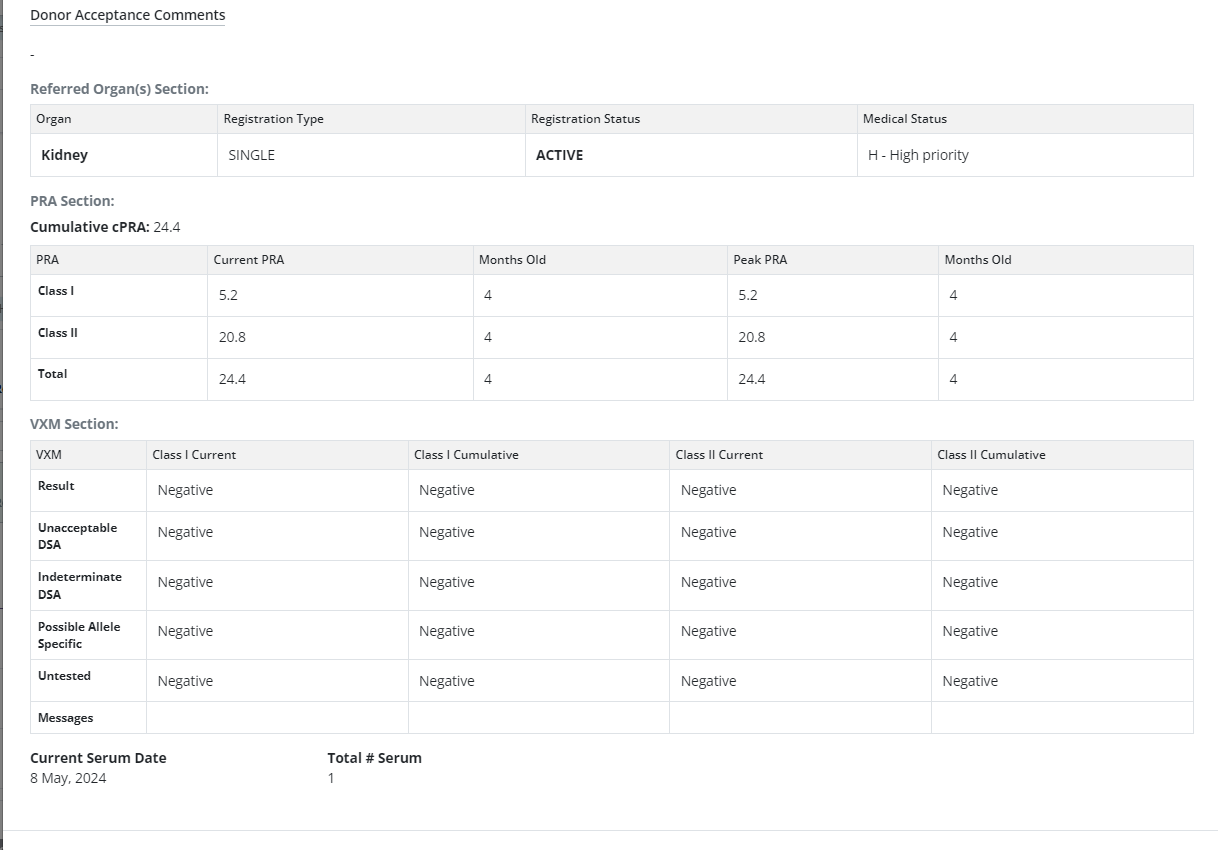The image size is (1218, 850).
Task: Click Untested value under Class II Cumulative
Action: click(969, 682)
